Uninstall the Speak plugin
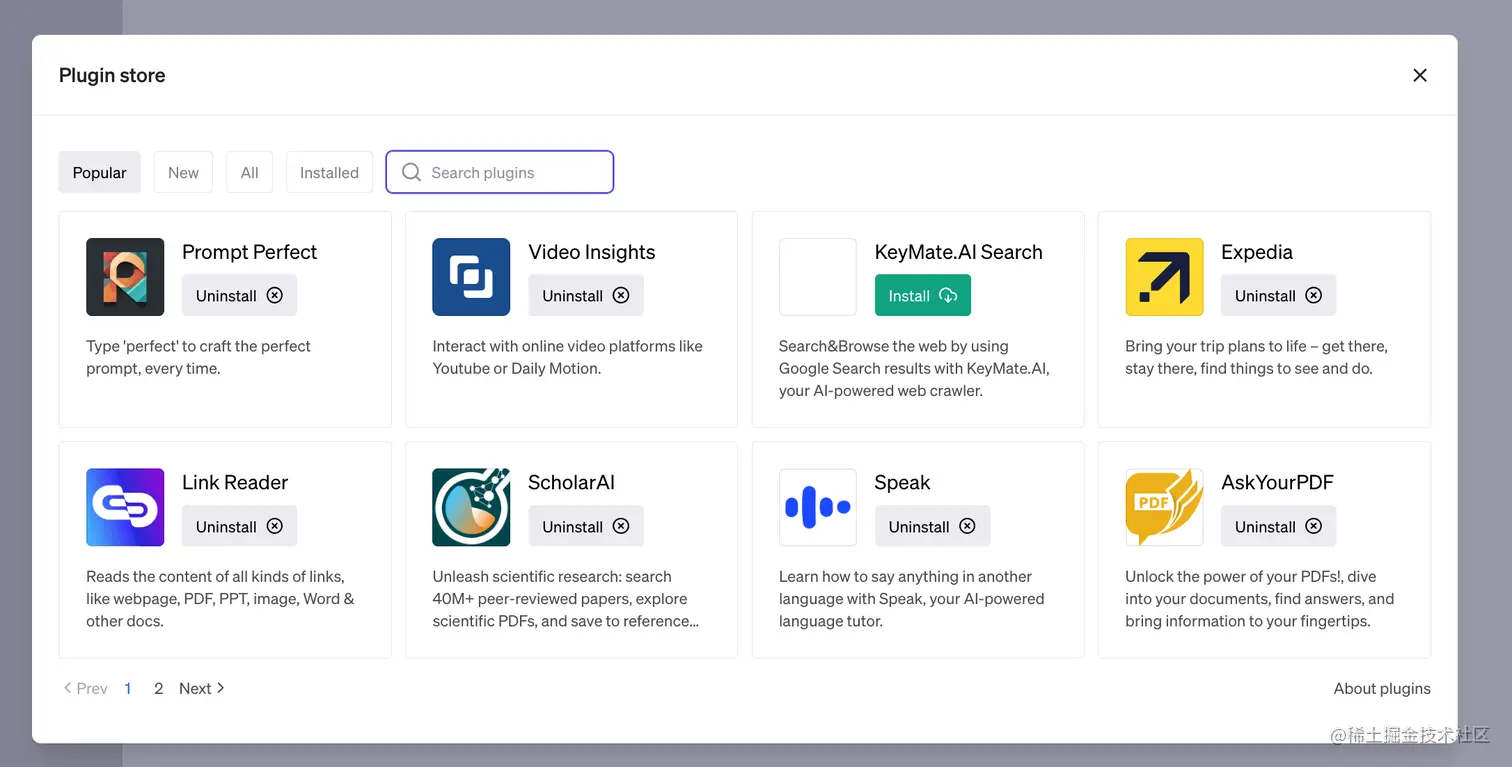 point(932,526)
